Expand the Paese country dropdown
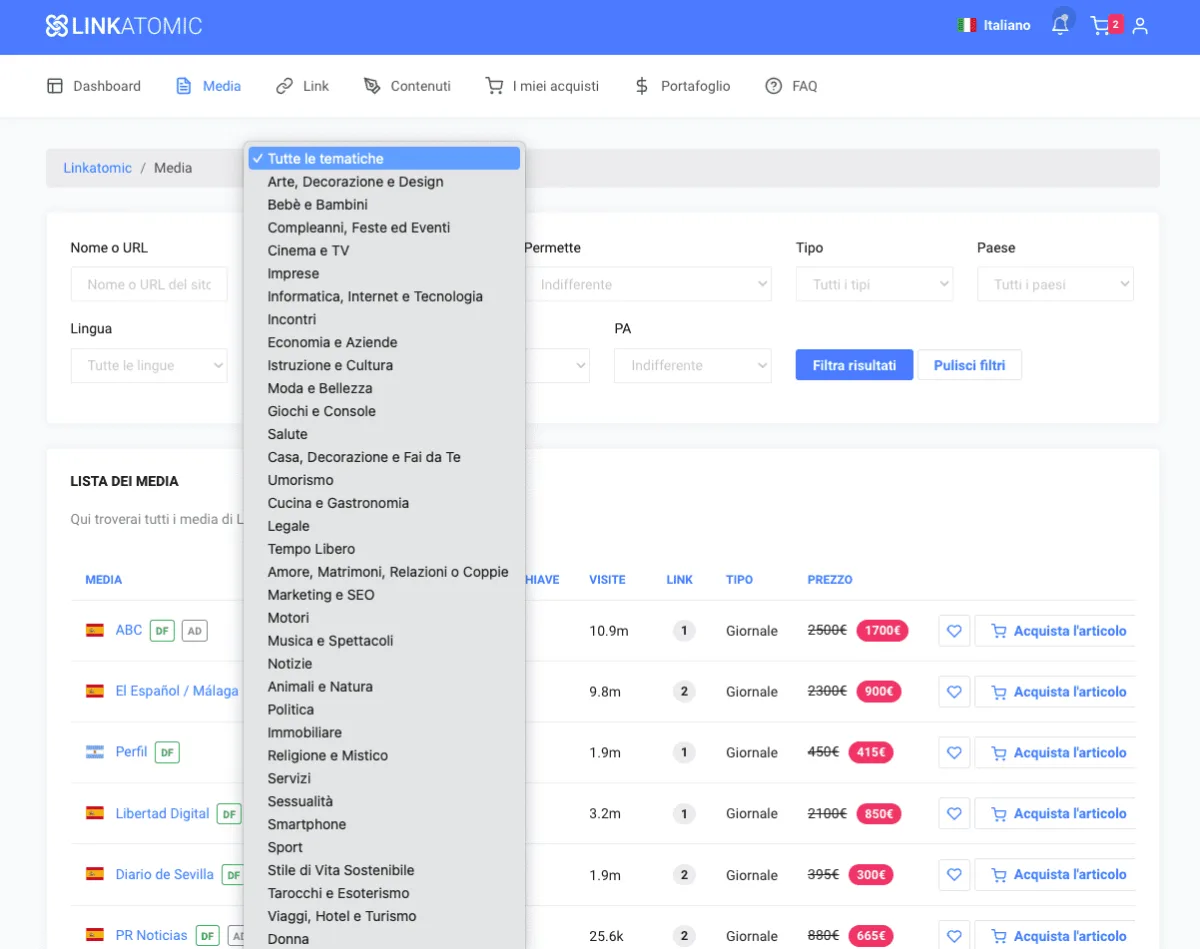The width and height of the screenshot is (1200, 949). (1055, 285)
